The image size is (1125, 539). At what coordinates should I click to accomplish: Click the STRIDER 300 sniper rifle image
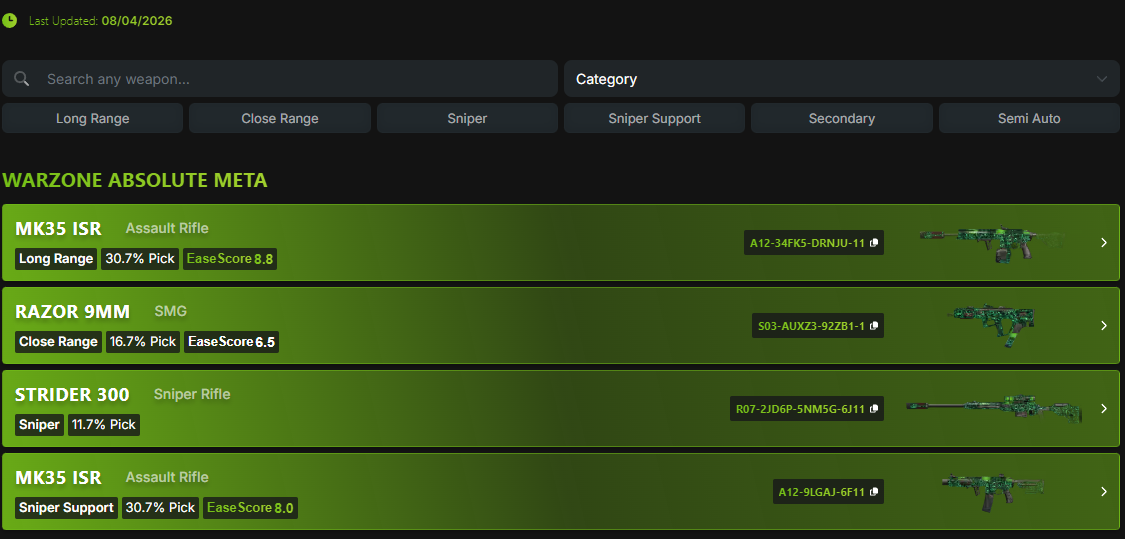coord(994,408)
